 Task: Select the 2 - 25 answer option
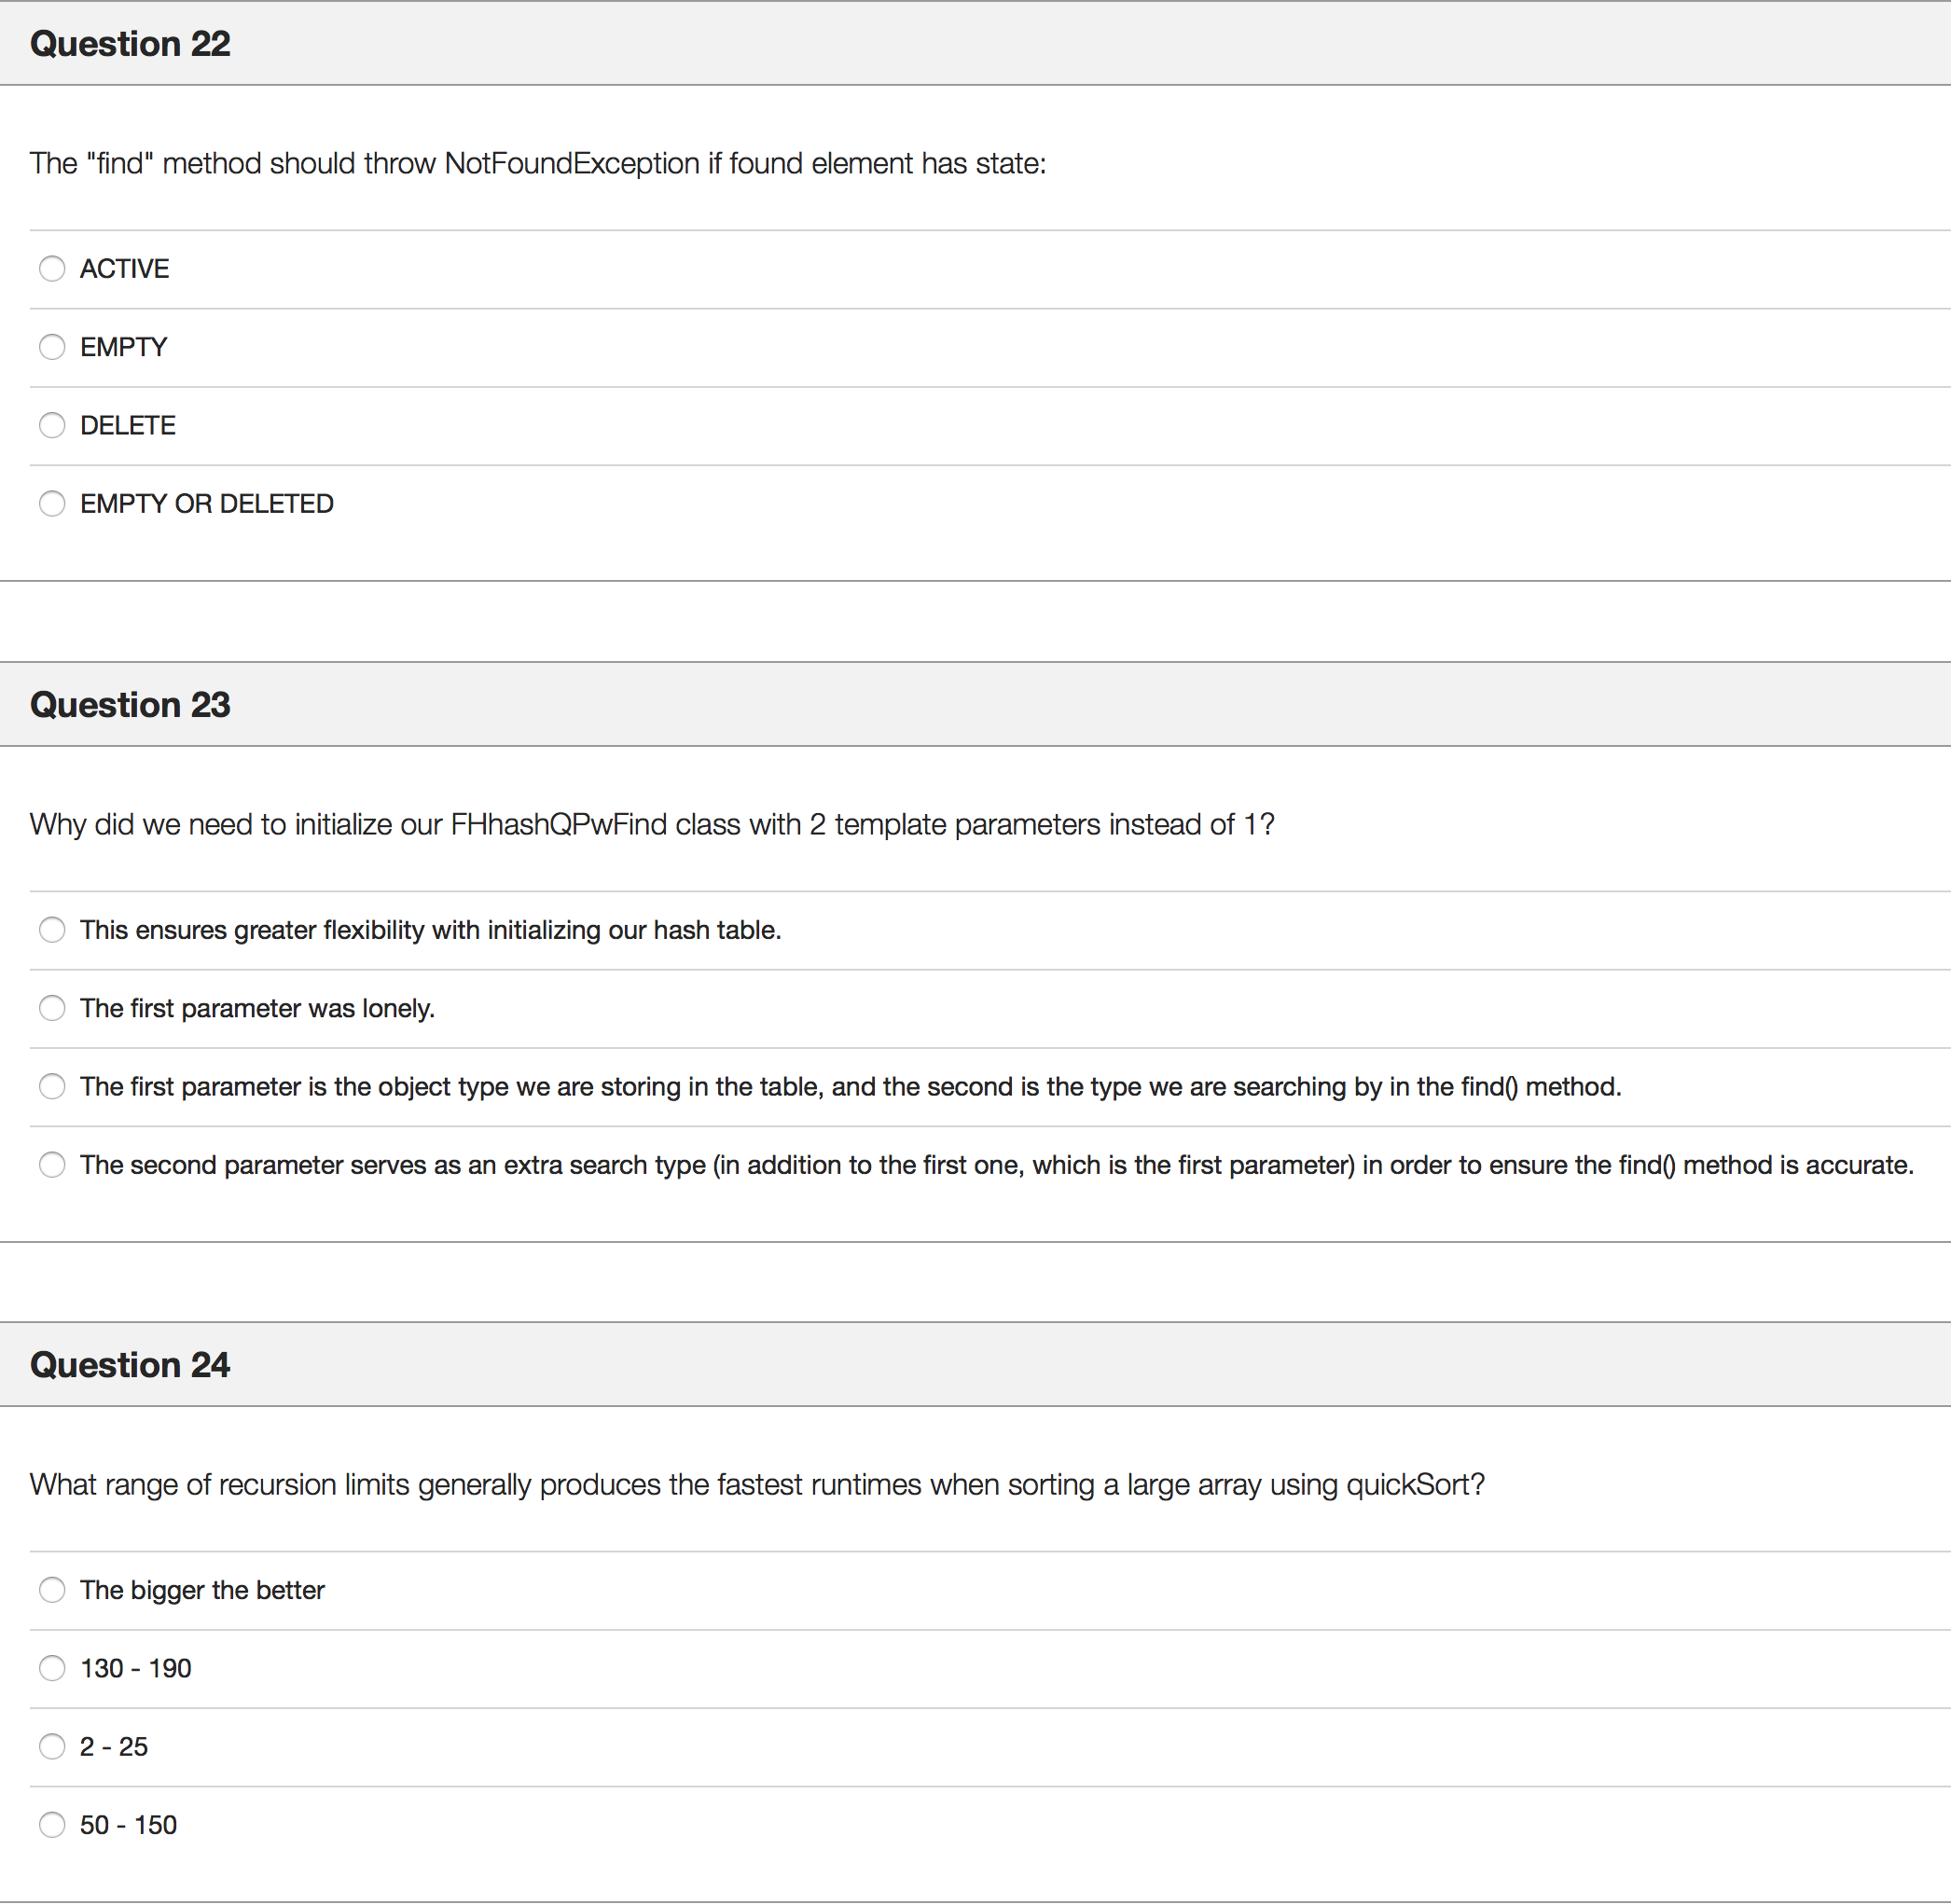(53, 1746)
